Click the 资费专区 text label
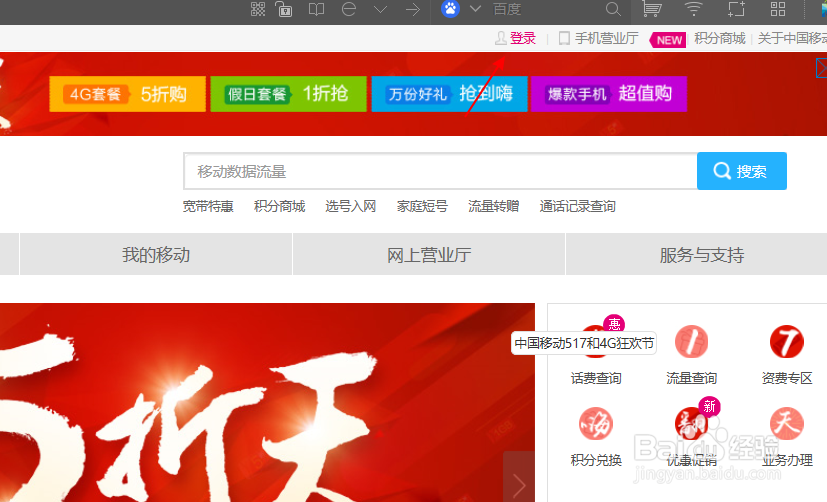This screenshot has height=502, width=827. click(x=787, y=378)
